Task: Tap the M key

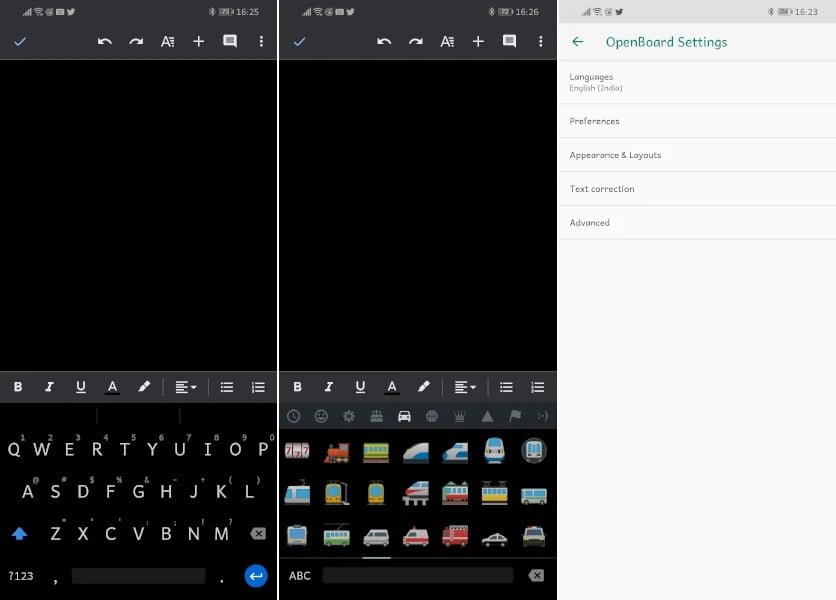Action: [221, 533]
